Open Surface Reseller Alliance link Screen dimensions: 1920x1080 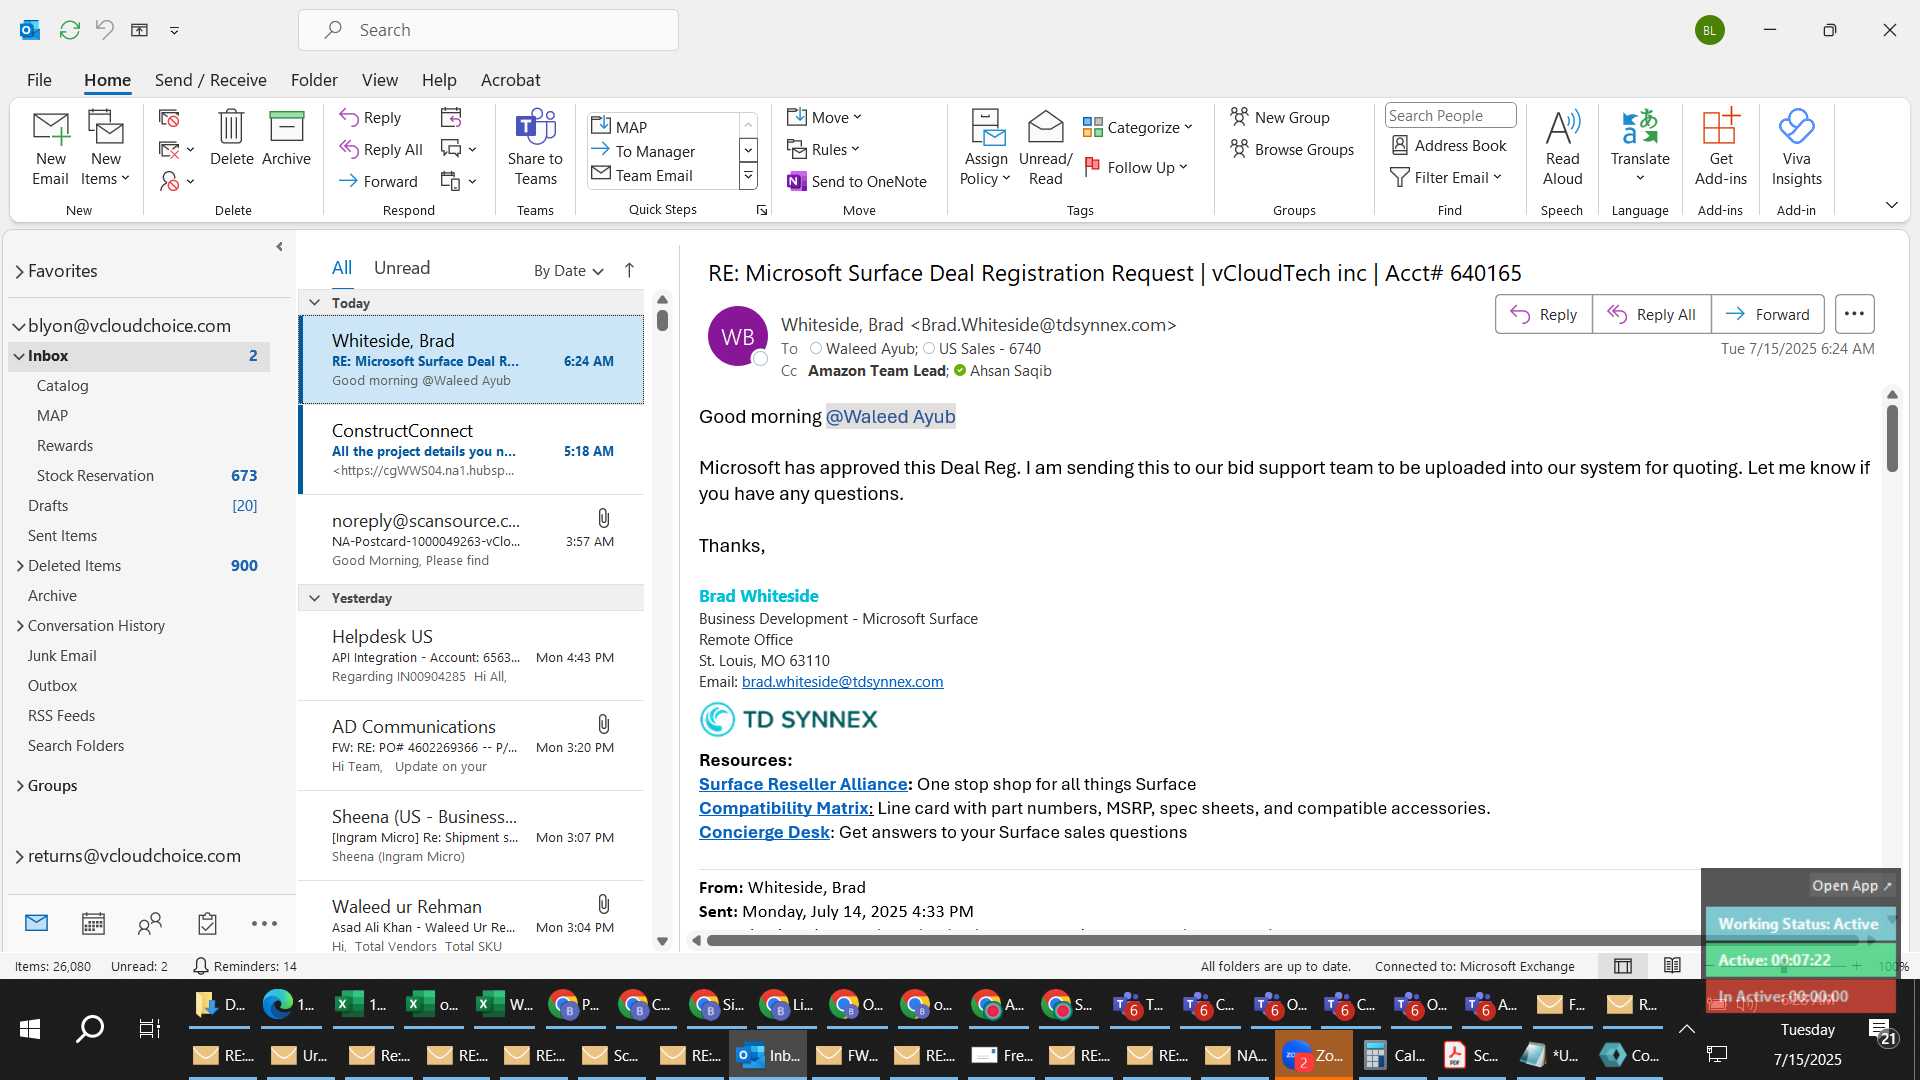tap(803, 784)
